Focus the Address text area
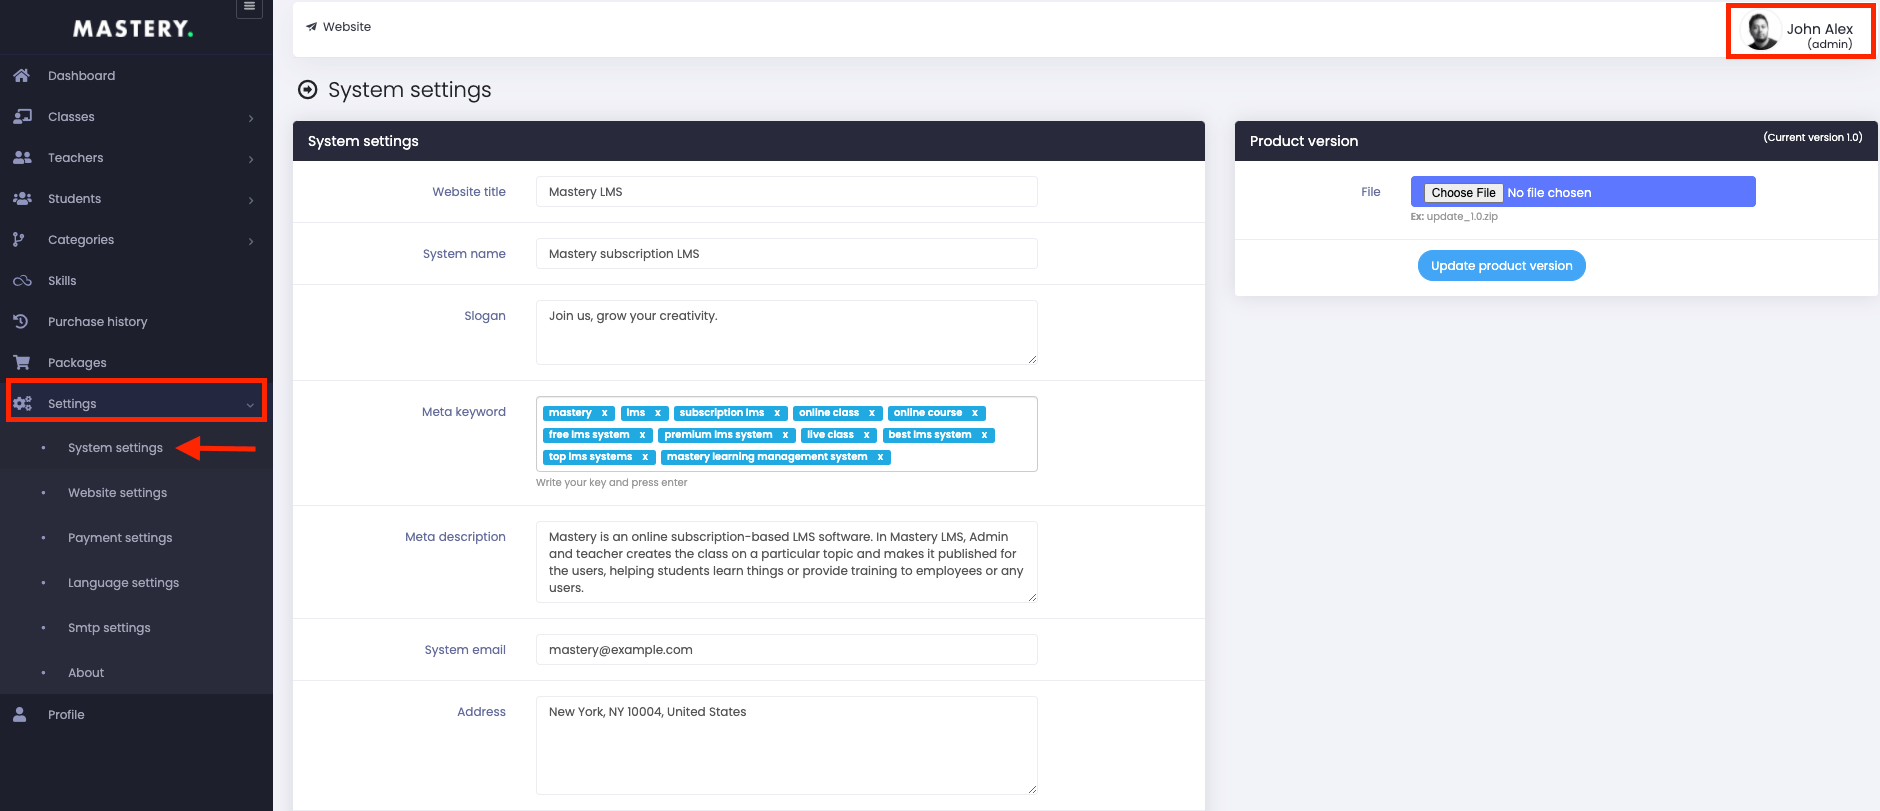 786,745
